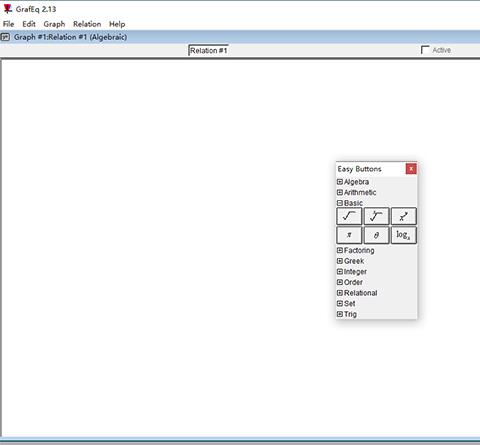Expand the Relational category
Image resolution: width=480 pixels, height=445 pixels.
(x=340, y=293)
